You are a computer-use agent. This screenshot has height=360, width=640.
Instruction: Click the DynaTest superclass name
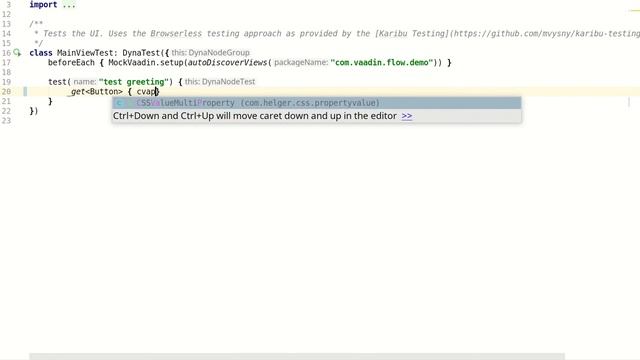pos(141,53)
